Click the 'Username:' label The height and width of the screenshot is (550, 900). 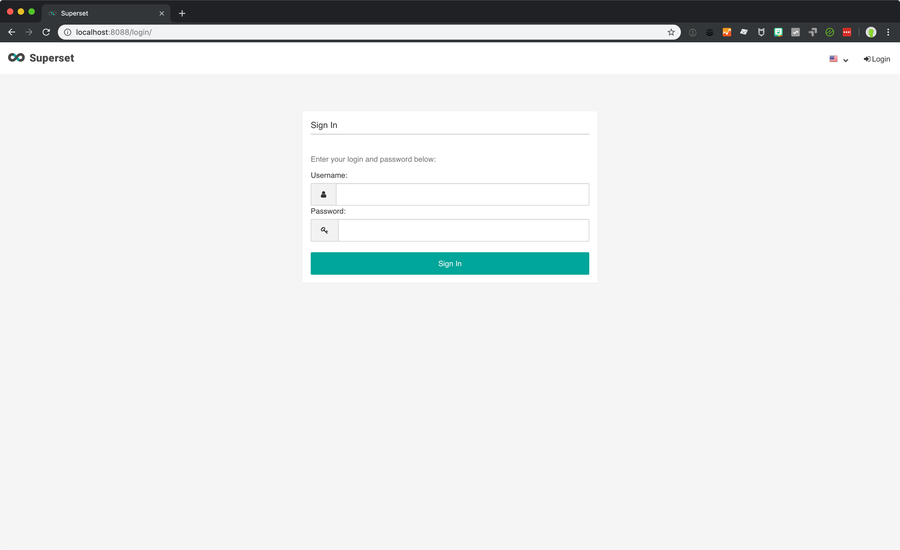click(x=329, y=175)
